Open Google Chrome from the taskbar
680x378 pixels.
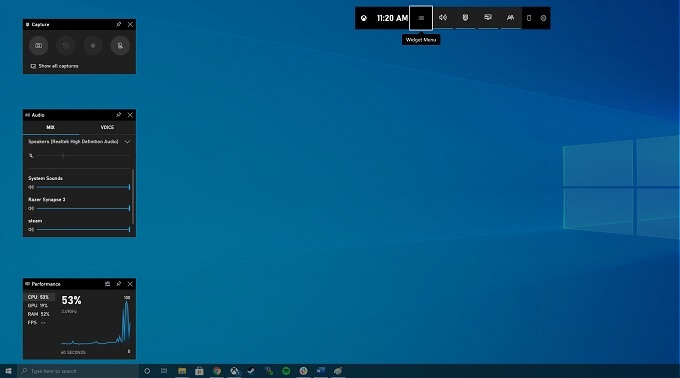216,371
